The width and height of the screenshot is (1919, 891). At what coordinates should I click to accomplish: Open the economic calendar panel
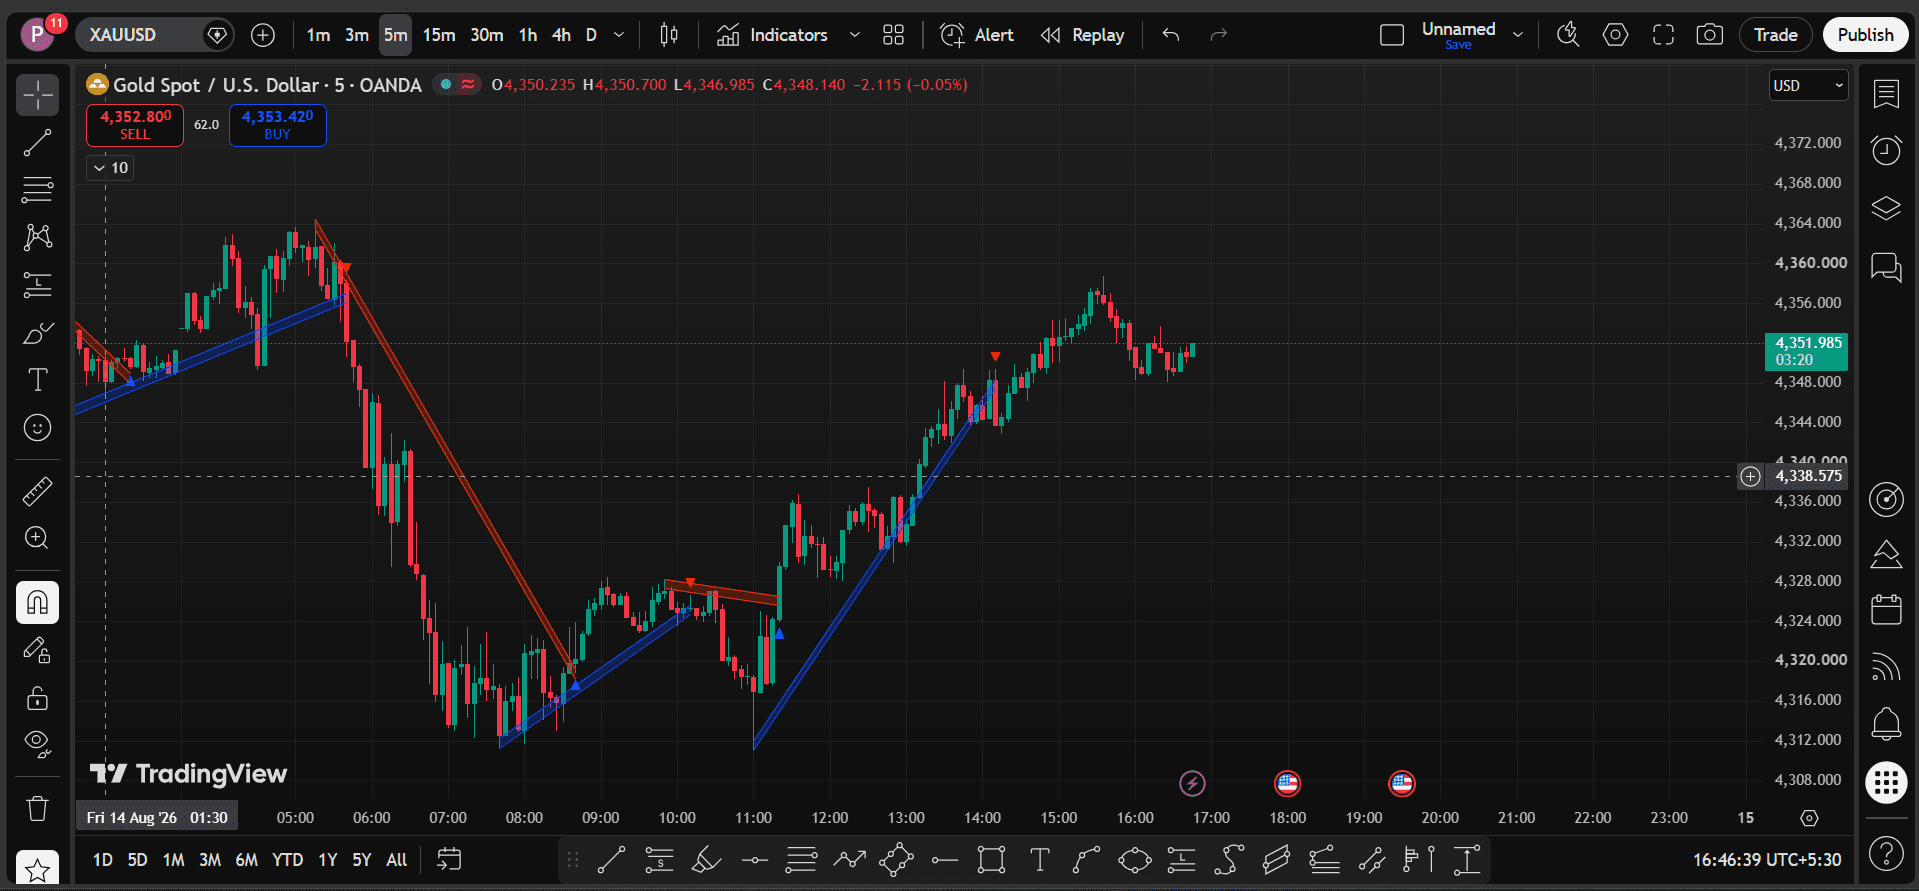(1886, 609)
